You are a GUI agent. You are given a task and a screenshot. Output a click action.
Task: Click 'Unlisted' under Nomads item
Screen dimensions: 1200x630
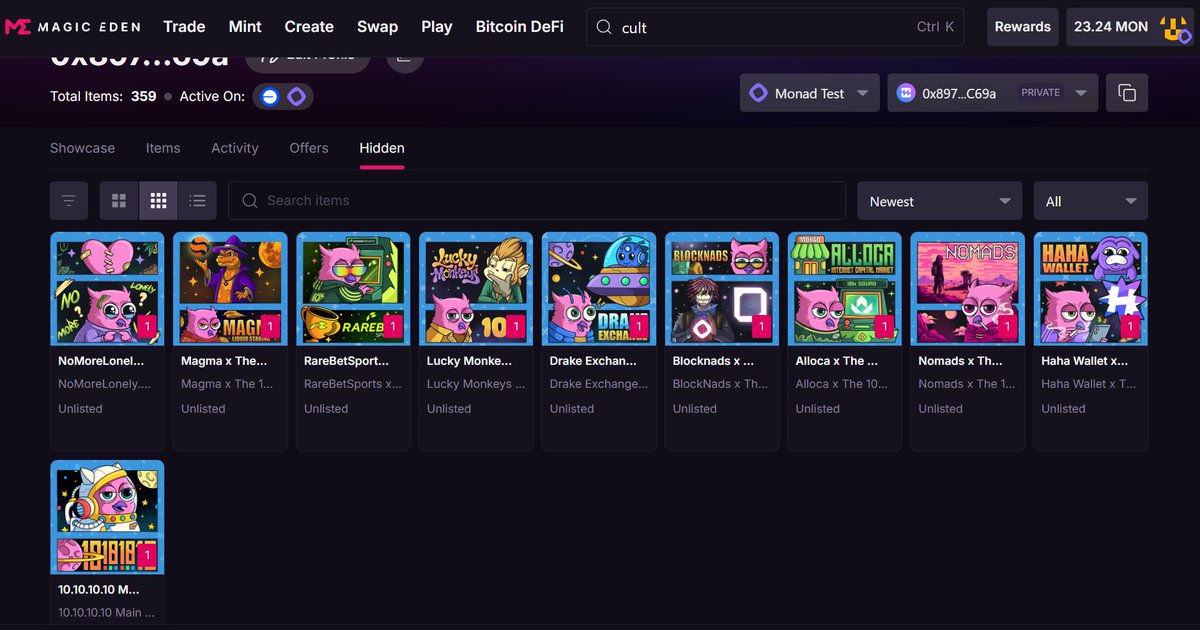coord(940,409)
